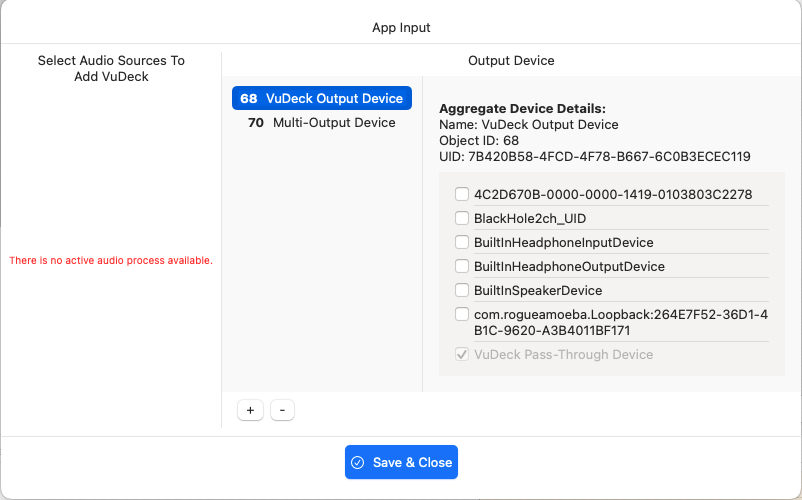The height and width of the screenshot is (500, 802).
Task: Click the Object ID: 68 text
Action: click(479, 140)
